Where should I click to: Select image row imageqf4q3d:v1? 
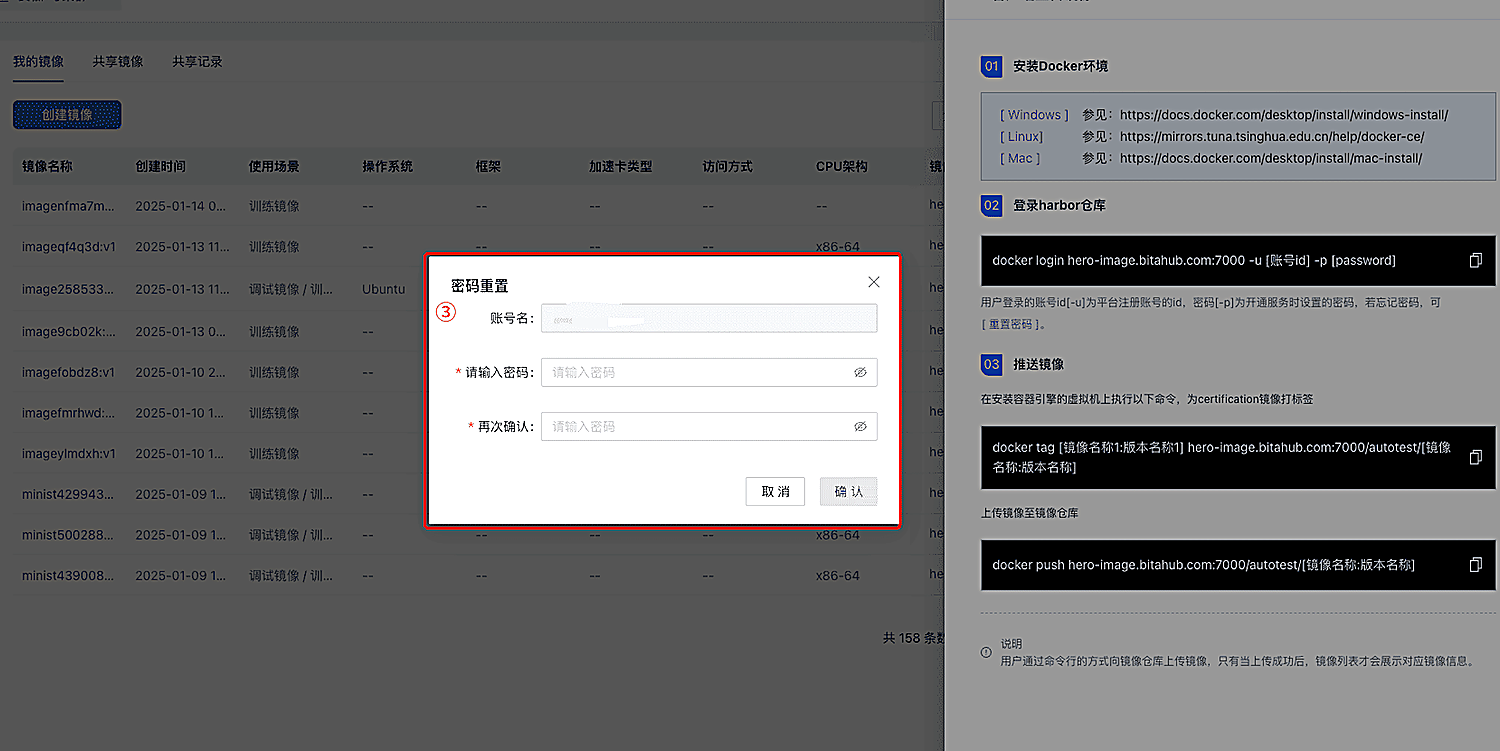[472, 246]
